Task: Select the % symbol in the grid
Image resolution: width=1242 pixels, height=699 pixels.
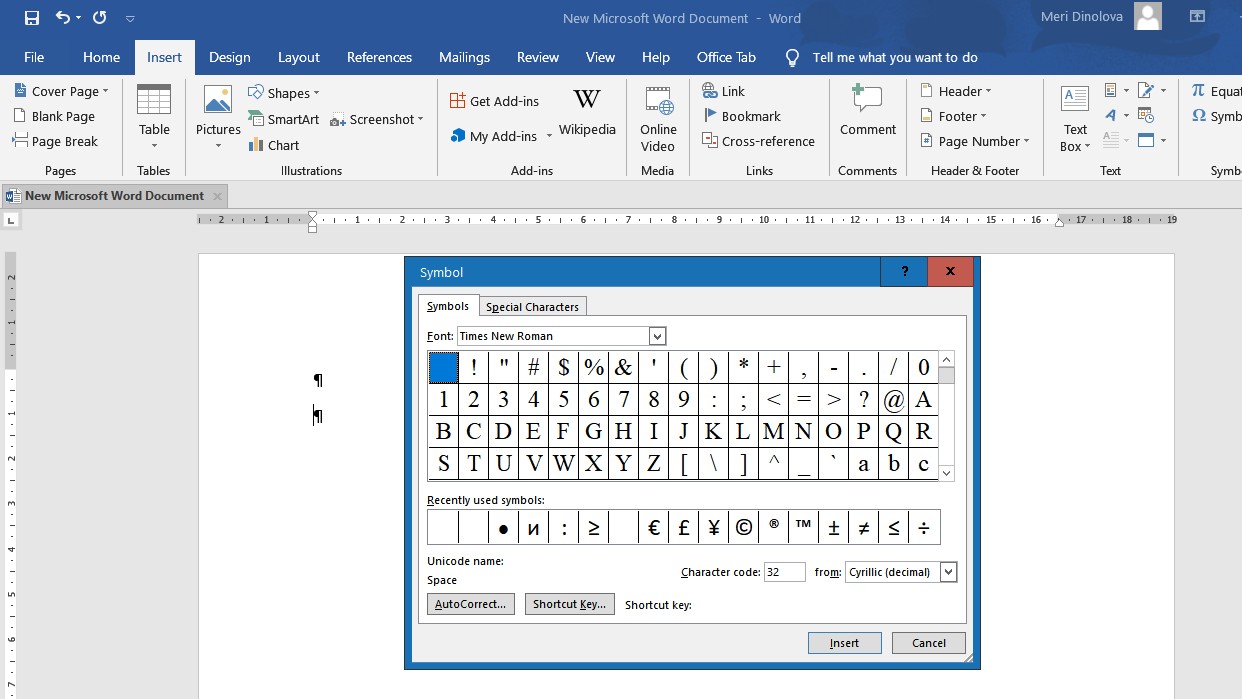Action: 593,368
